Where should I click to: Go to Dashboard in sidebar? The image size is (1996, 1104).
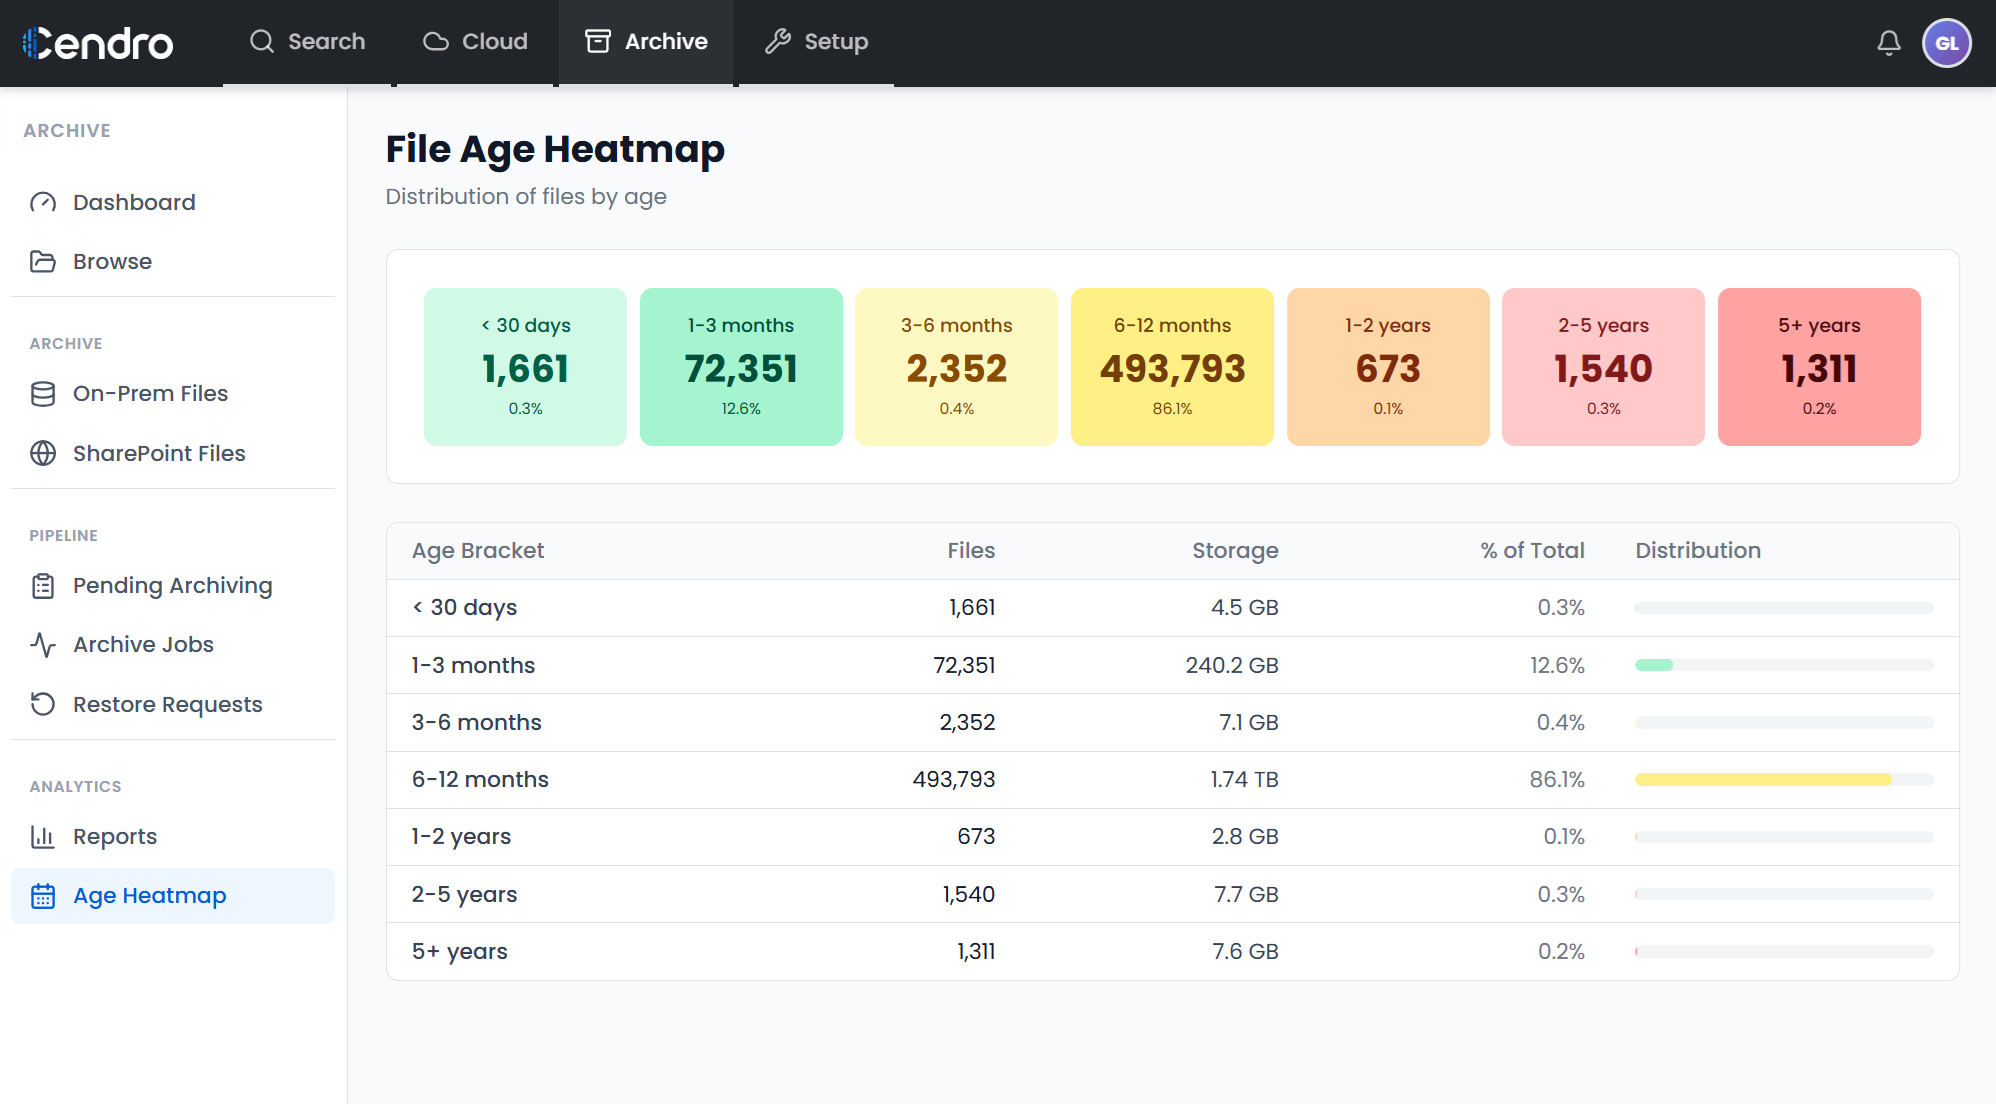pyautogui.click(x=173, y=202)
